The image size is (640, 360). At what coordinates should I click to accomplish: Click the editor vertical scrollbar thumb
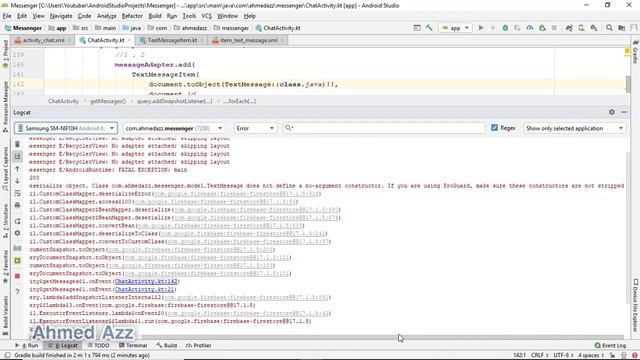tap(627, 84)
